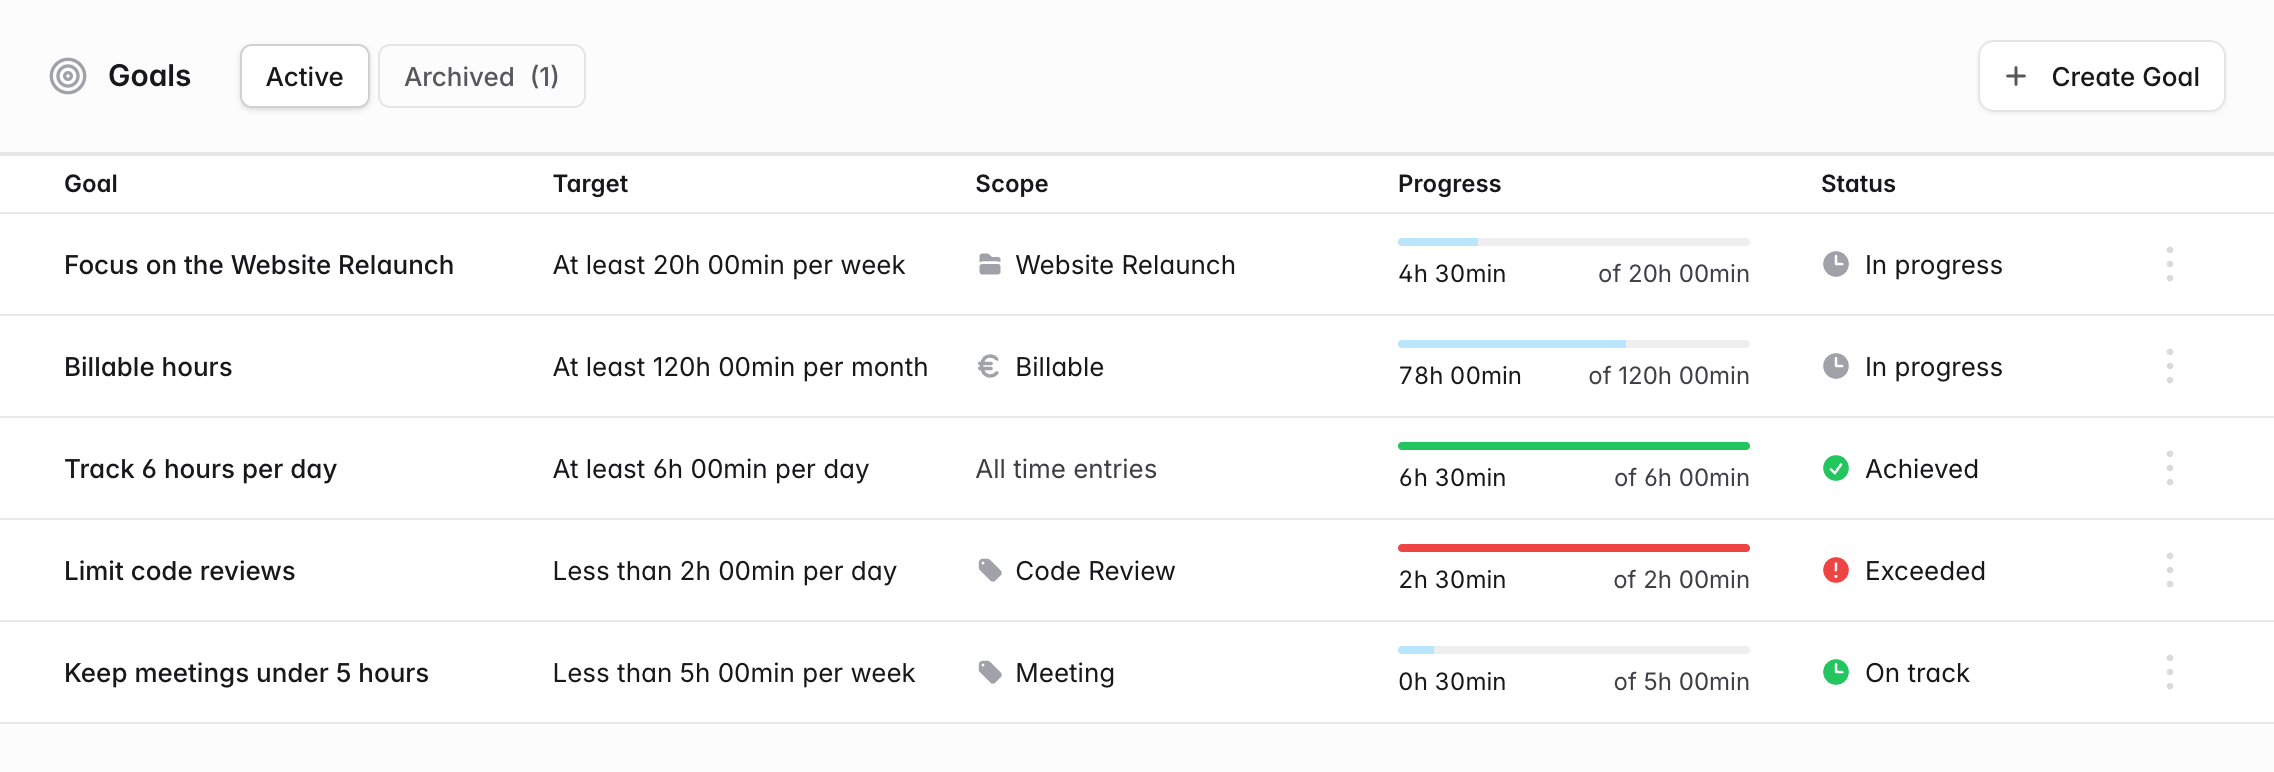Select the 'Track 6 hours per day' goal name

pos(200,469)
